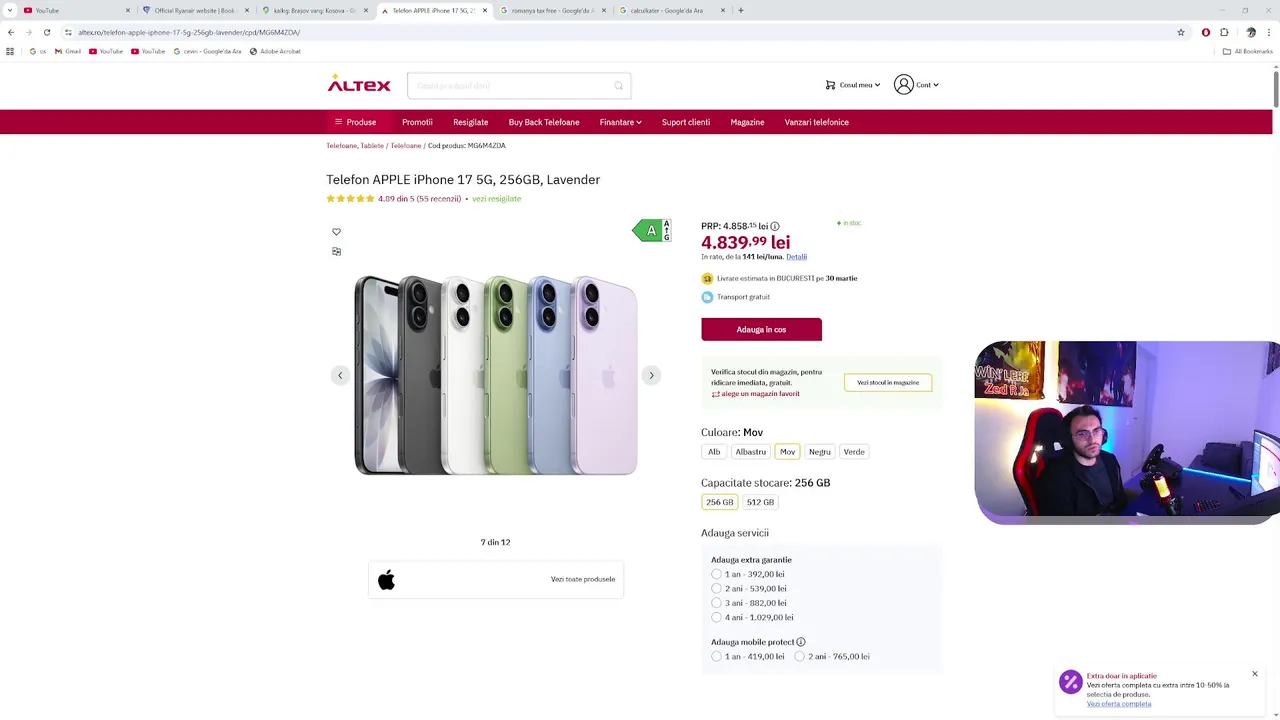This screenshot has width=1280, height=720.
Task: Click the PRP price info icon
Action: pyautogui.click(x=775, y=227)
